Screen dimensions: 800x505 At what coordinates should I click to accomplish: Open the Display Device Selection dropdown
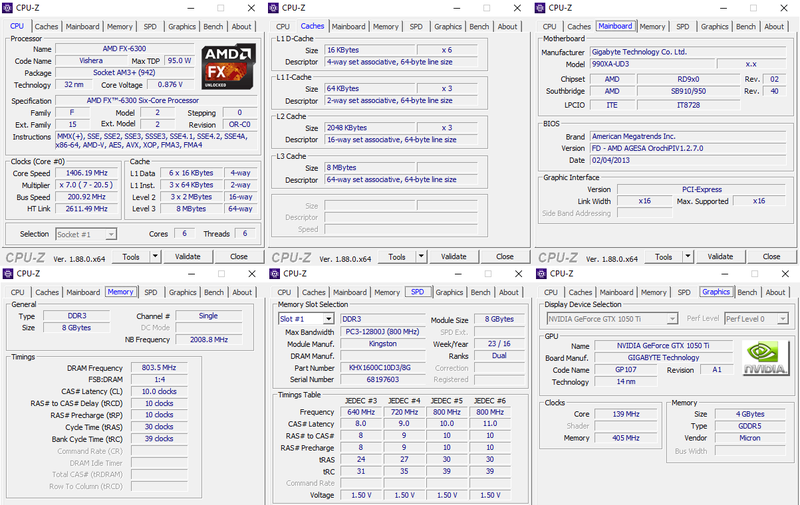(x=609, y=319)
